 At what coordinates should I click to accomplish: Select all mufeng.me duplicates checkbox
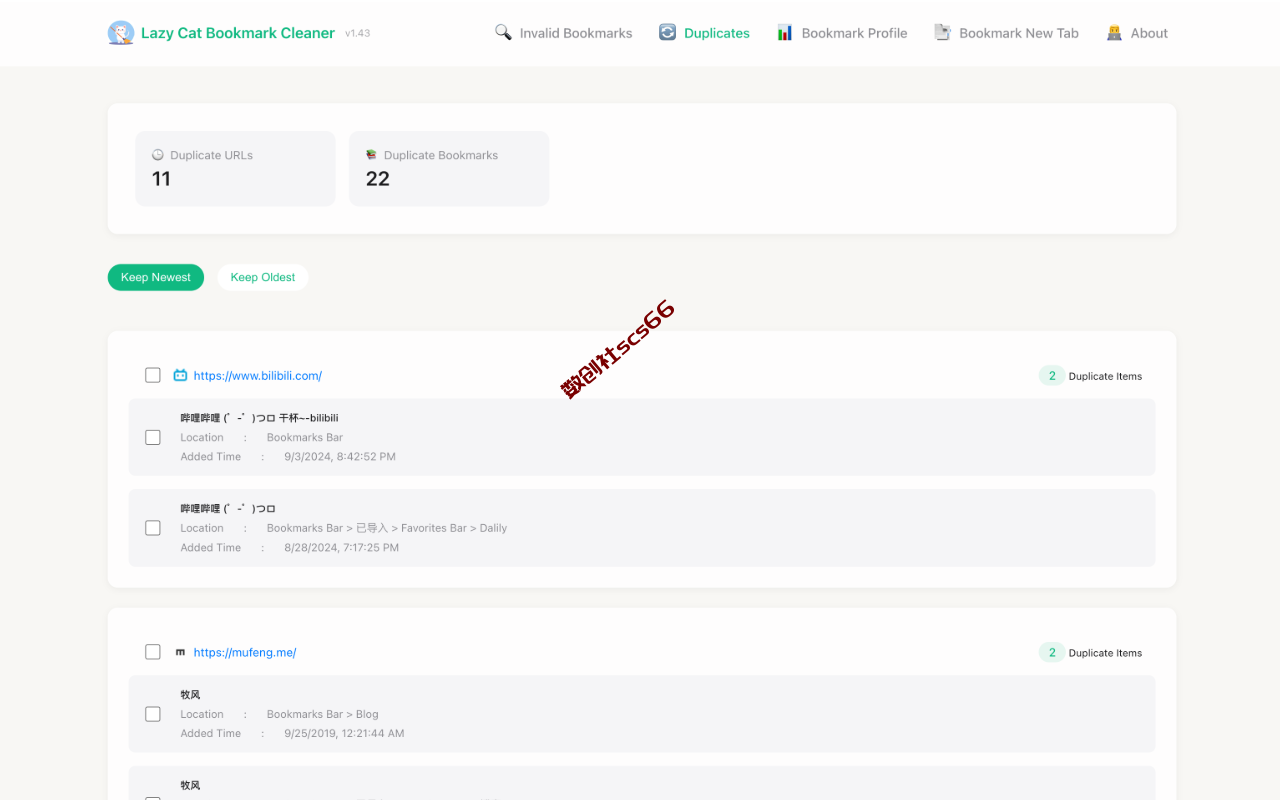pos(153,652)
